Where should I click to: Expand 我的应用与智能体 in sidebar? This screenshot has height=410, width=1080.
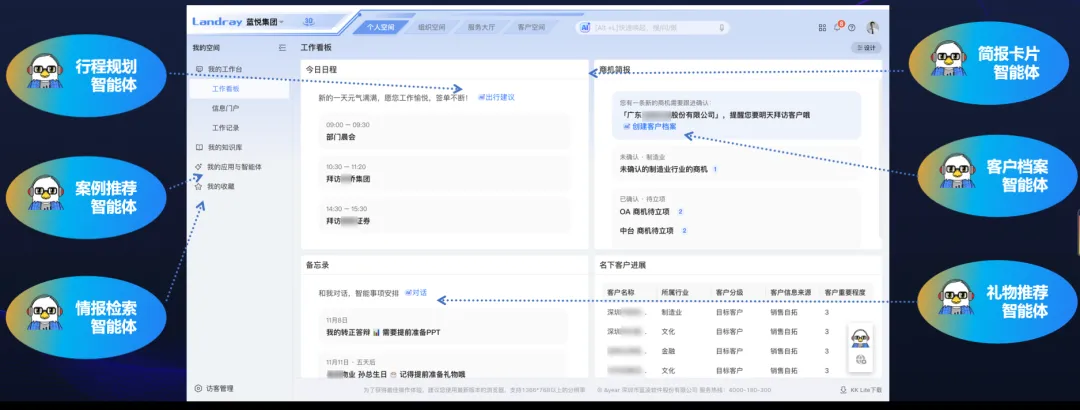click(x=233, y=167)
